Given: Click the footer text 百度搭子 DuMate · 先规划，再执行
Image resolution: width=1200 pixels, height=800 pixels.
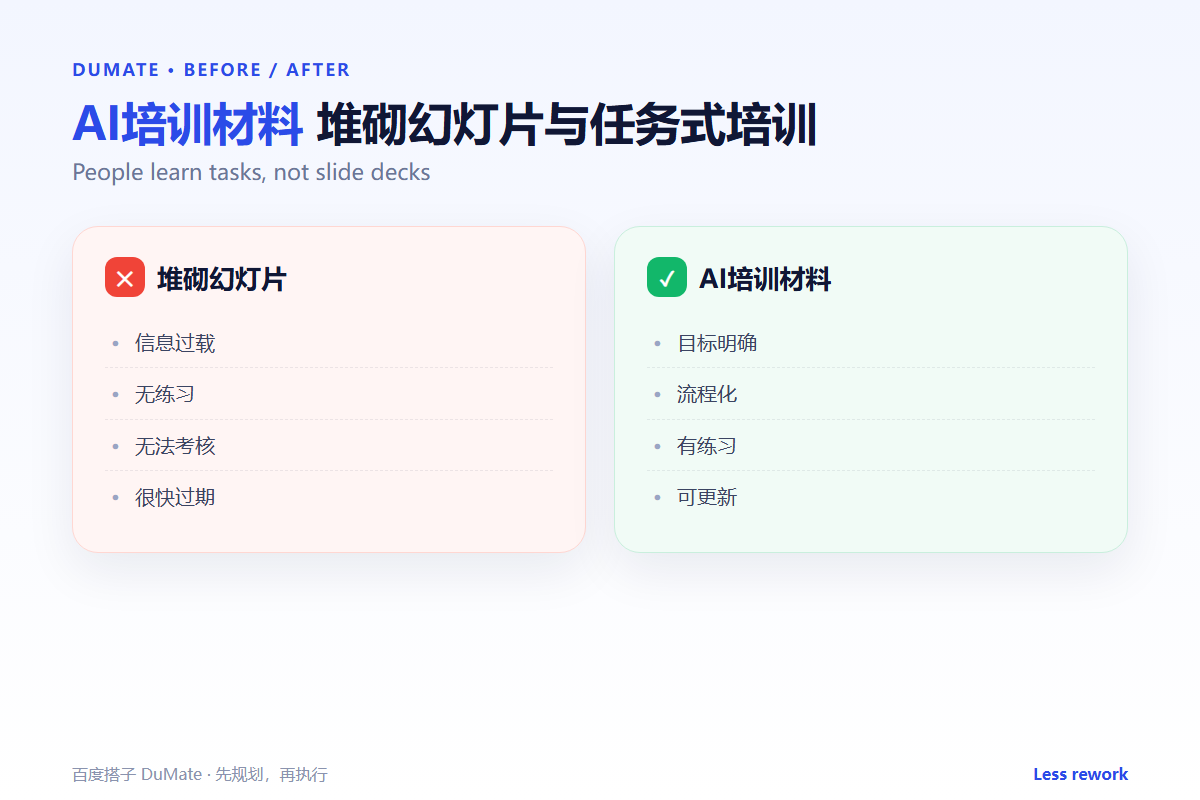Looking at the screenshot, I should click(x=200, y=775).
